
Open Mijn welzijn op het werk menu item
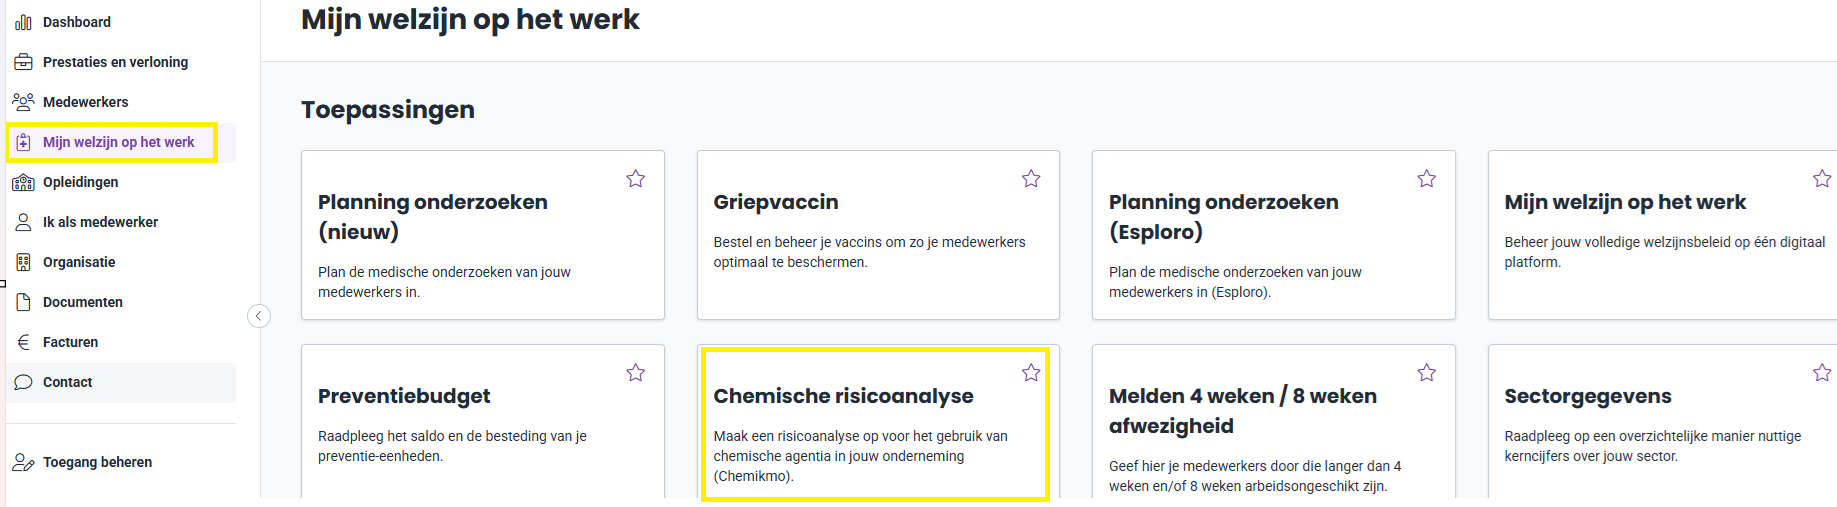[x=121, y=142]
